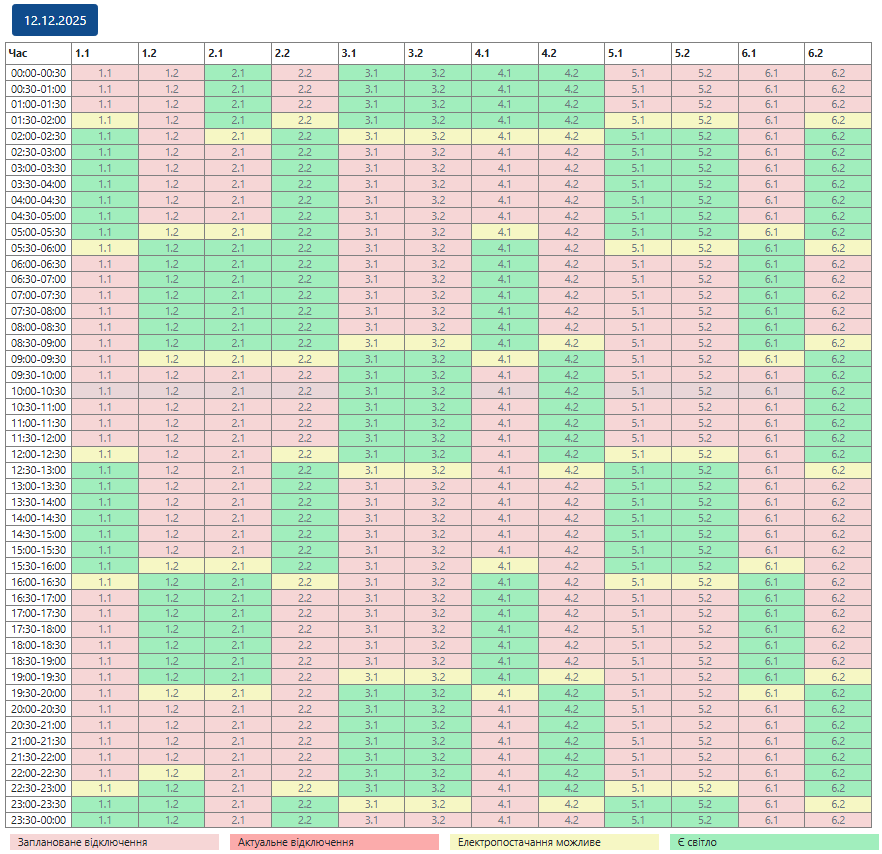The width and height of the screenshot is (882, 854).
Task: Select the Час column header
Action: (x=38, y=53)
